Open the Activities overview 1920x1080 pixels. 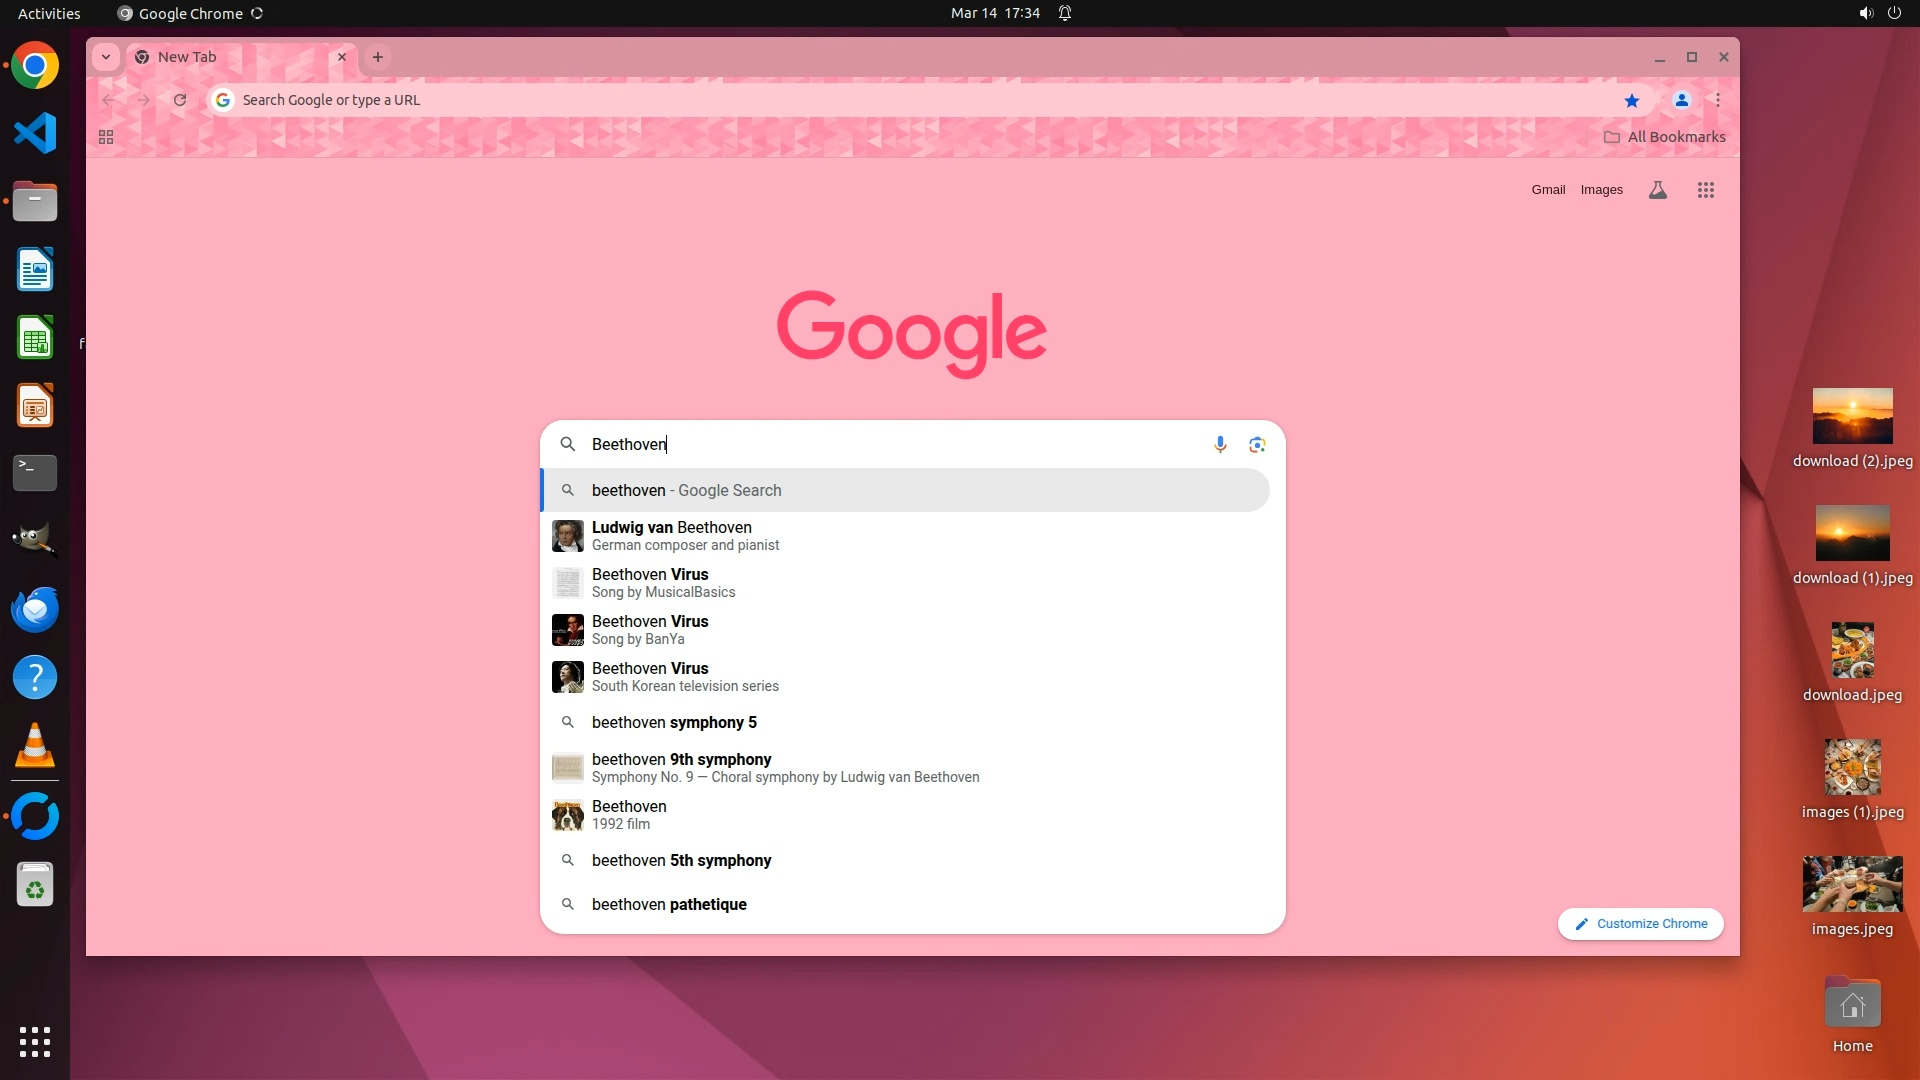[x=49, y=13]
